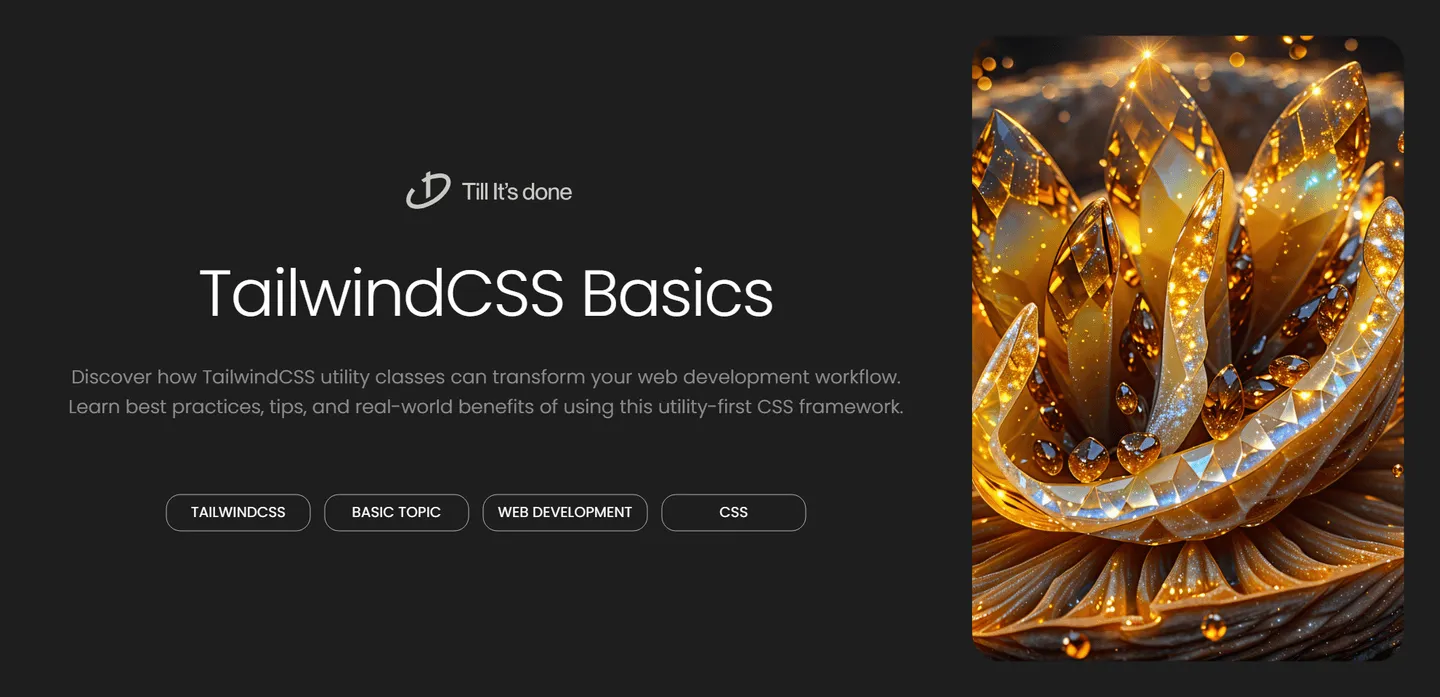
Task: Open the WEB DEVELOPMENT tag
Action: point(565,512)
